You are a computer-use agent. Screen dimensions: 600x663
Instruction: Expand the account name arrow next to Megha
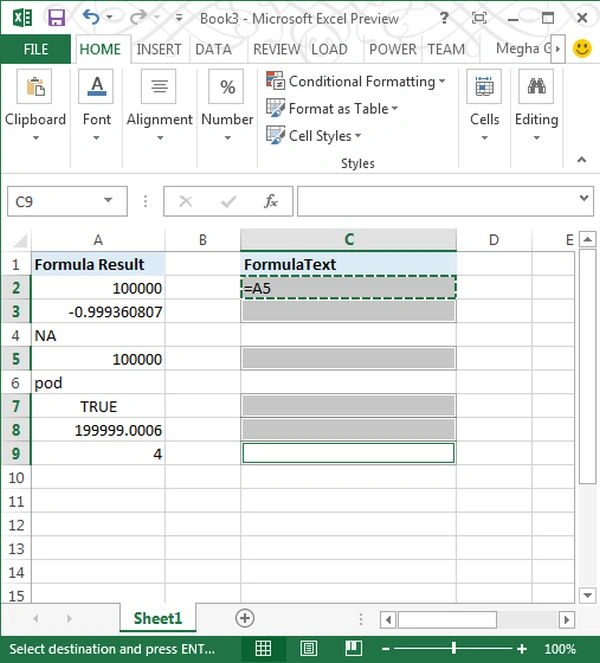pyautogui.click(x=558, y=49)
